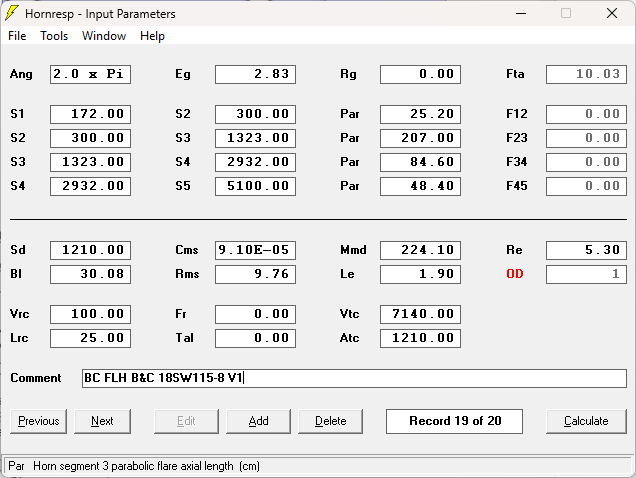The width and height of the screenshot is (636, 478).
Task: Click the Tal field
Action: coord(256,338)
